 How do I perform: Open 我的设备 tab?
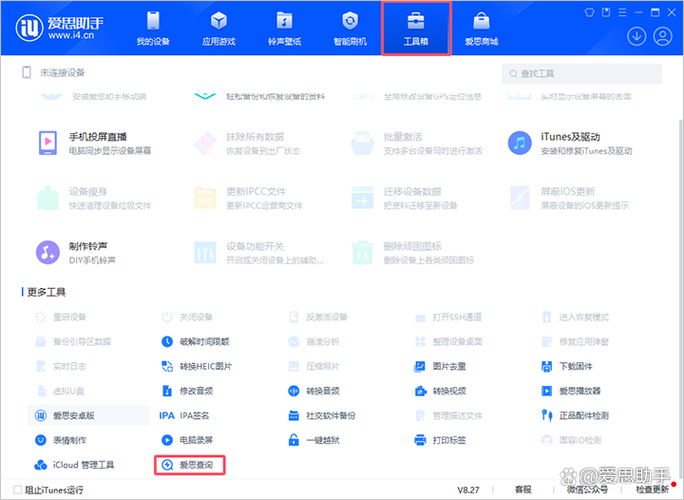(x=153, y=28)
